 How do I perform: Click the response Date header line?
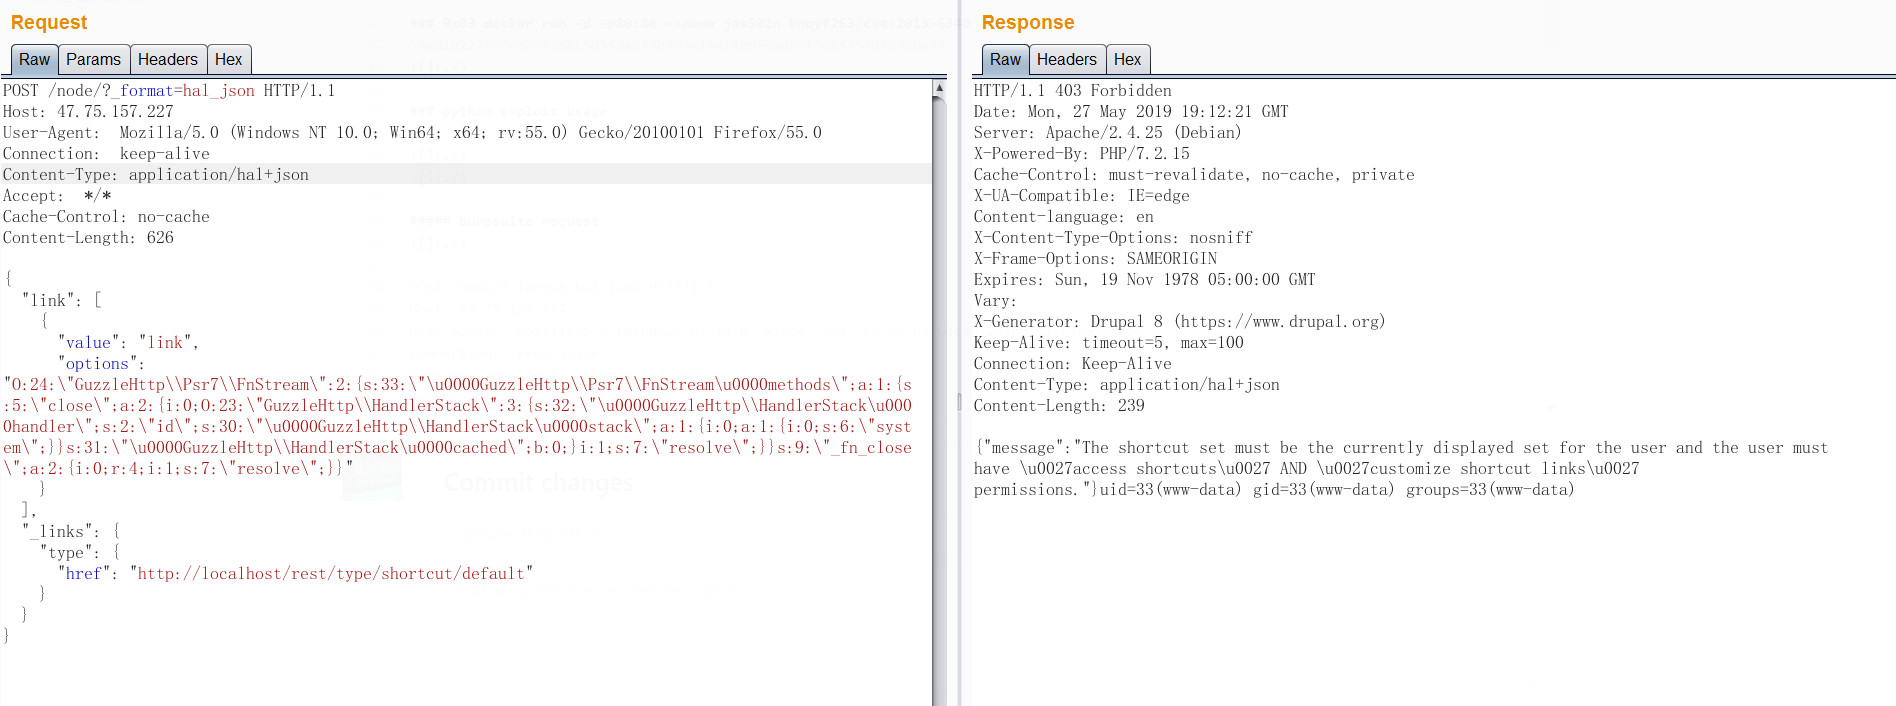click(1131, 112)
